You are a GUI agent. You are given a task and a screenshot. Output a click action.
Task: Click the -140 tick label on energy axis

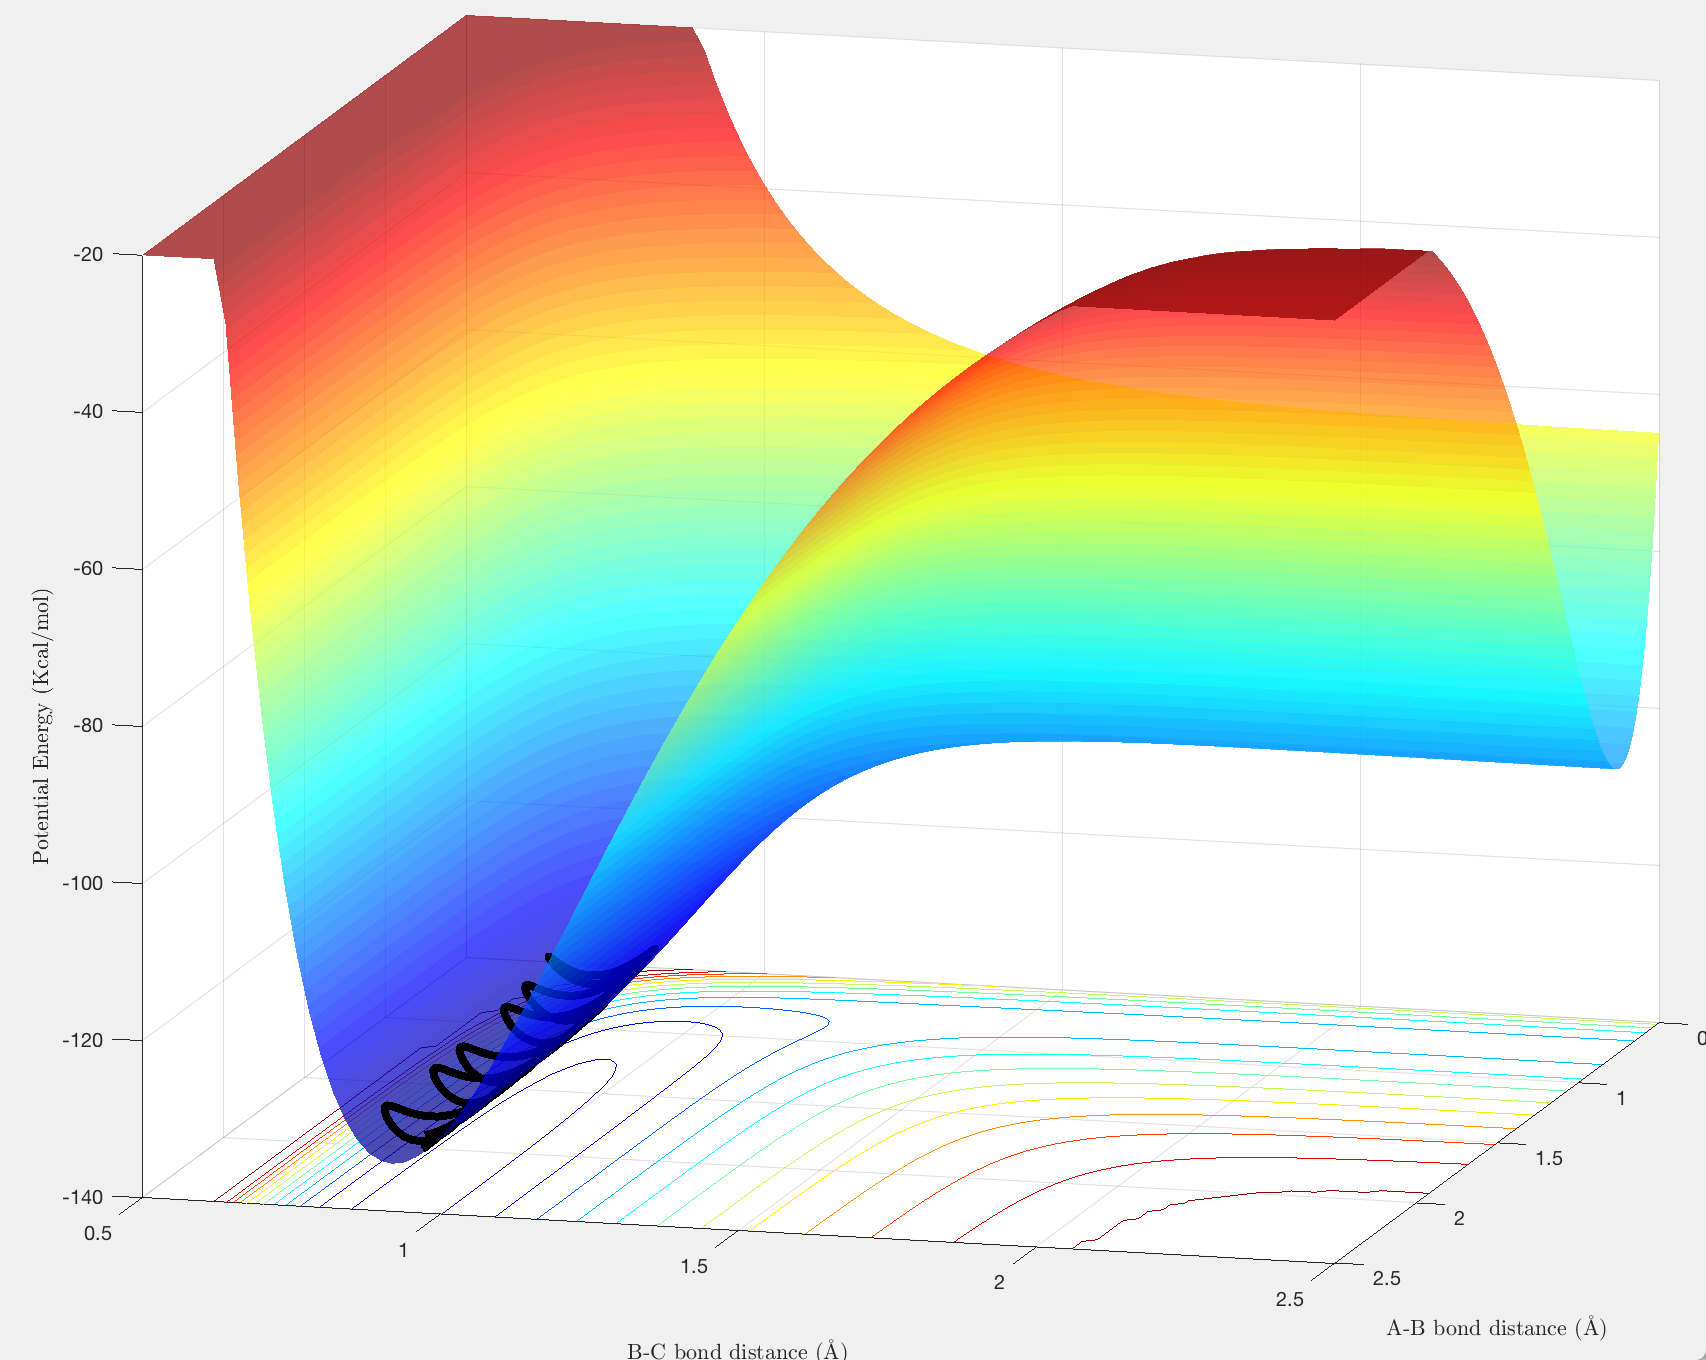click(83, 1196)
